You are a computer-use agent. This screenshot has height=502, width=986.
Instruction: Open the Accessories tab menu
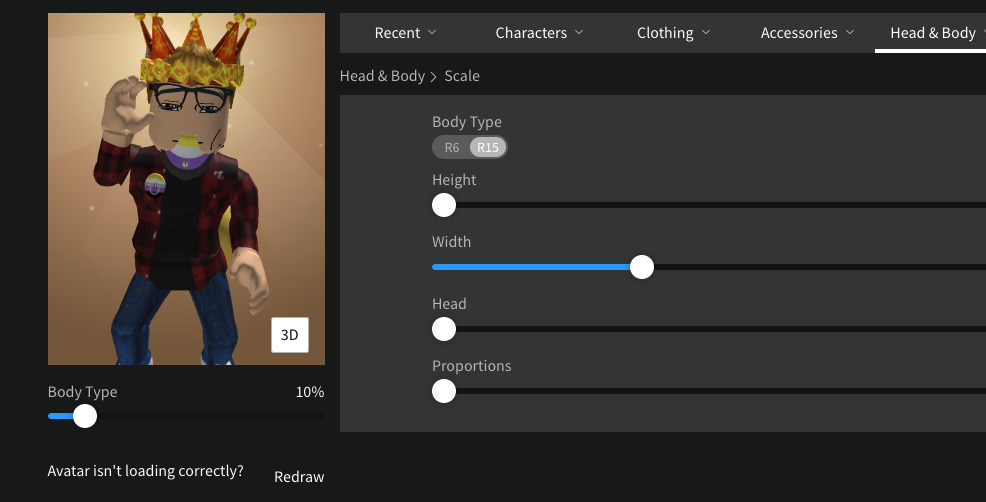click(807, 33)
